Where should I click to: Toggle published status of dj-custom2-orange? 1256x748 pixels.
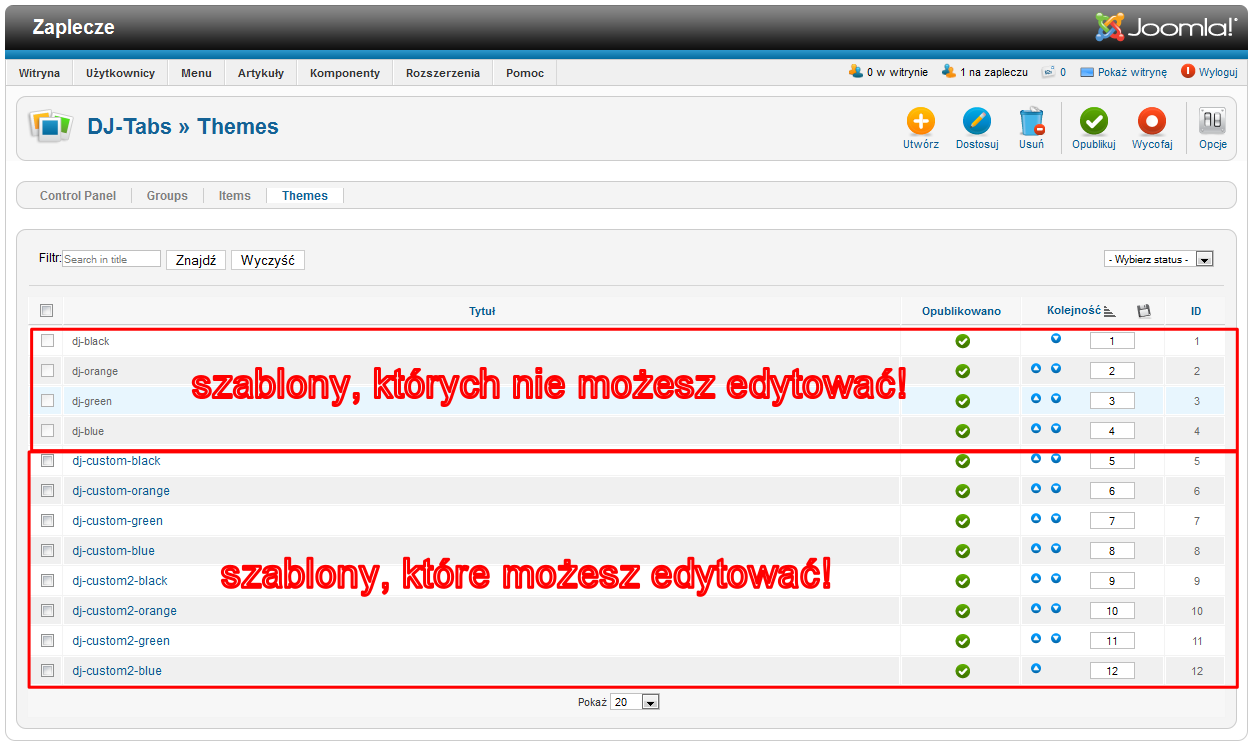[962, 611]
